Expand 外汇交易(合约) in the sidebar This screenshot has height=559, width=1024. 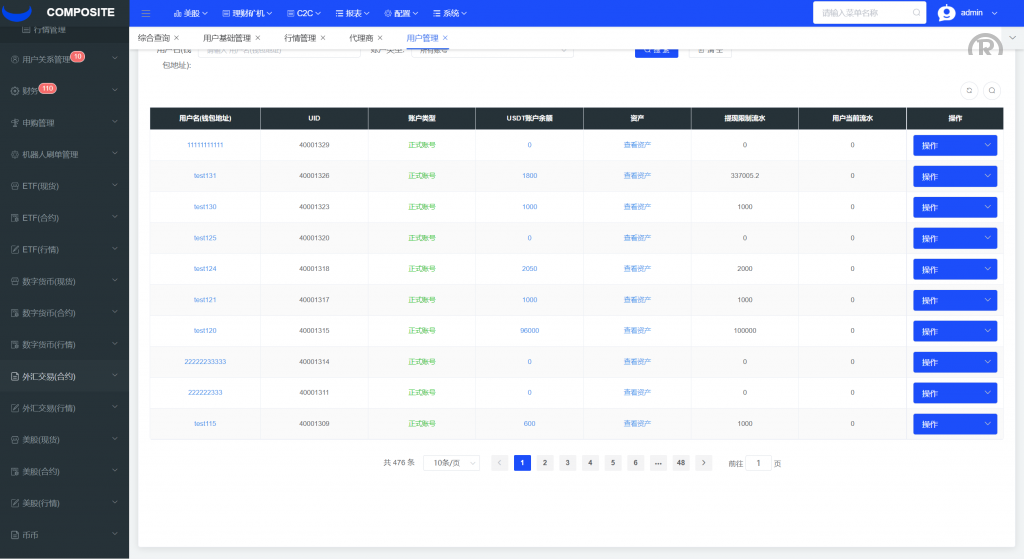point(64,377)
